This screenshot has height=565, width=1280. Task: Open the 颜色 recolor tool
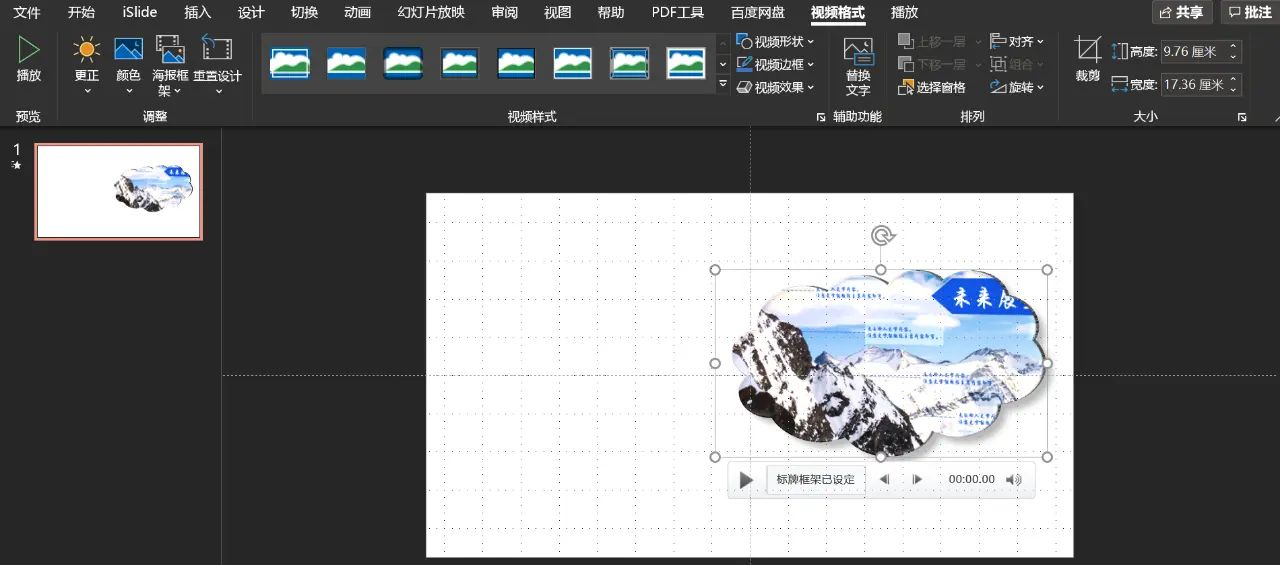128,50
